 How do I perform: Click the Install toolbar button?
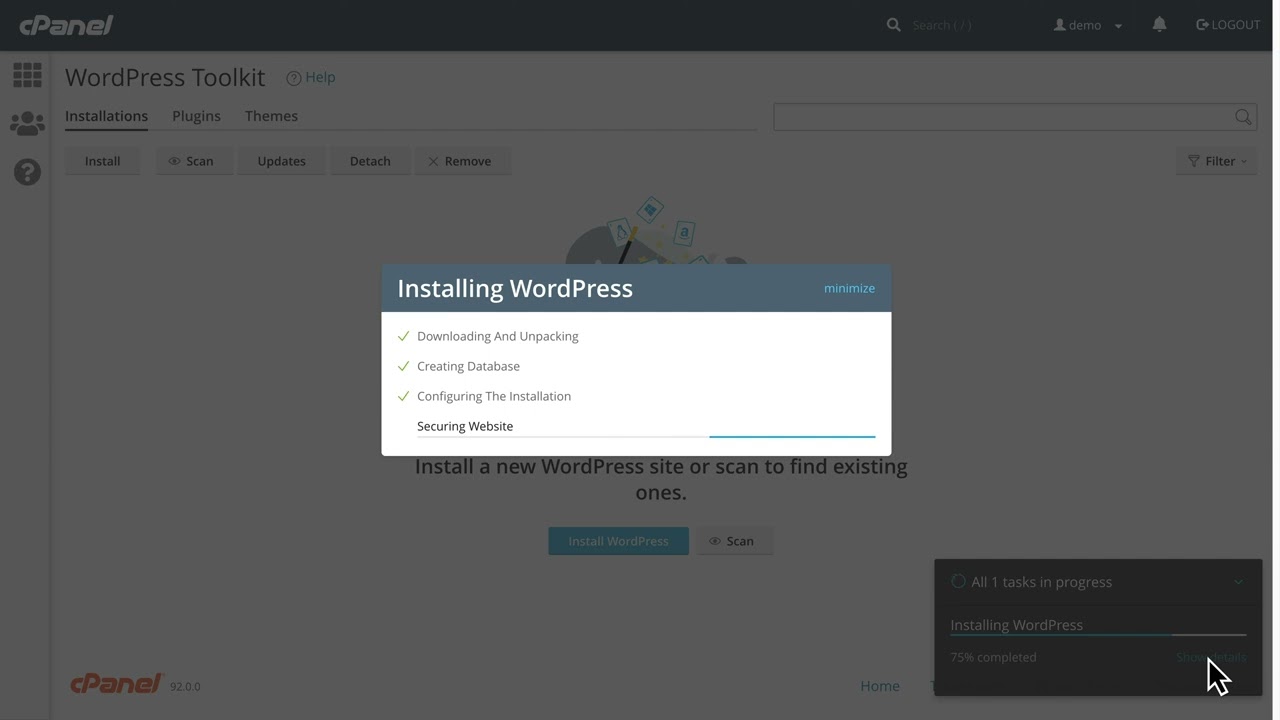[102, 161]
